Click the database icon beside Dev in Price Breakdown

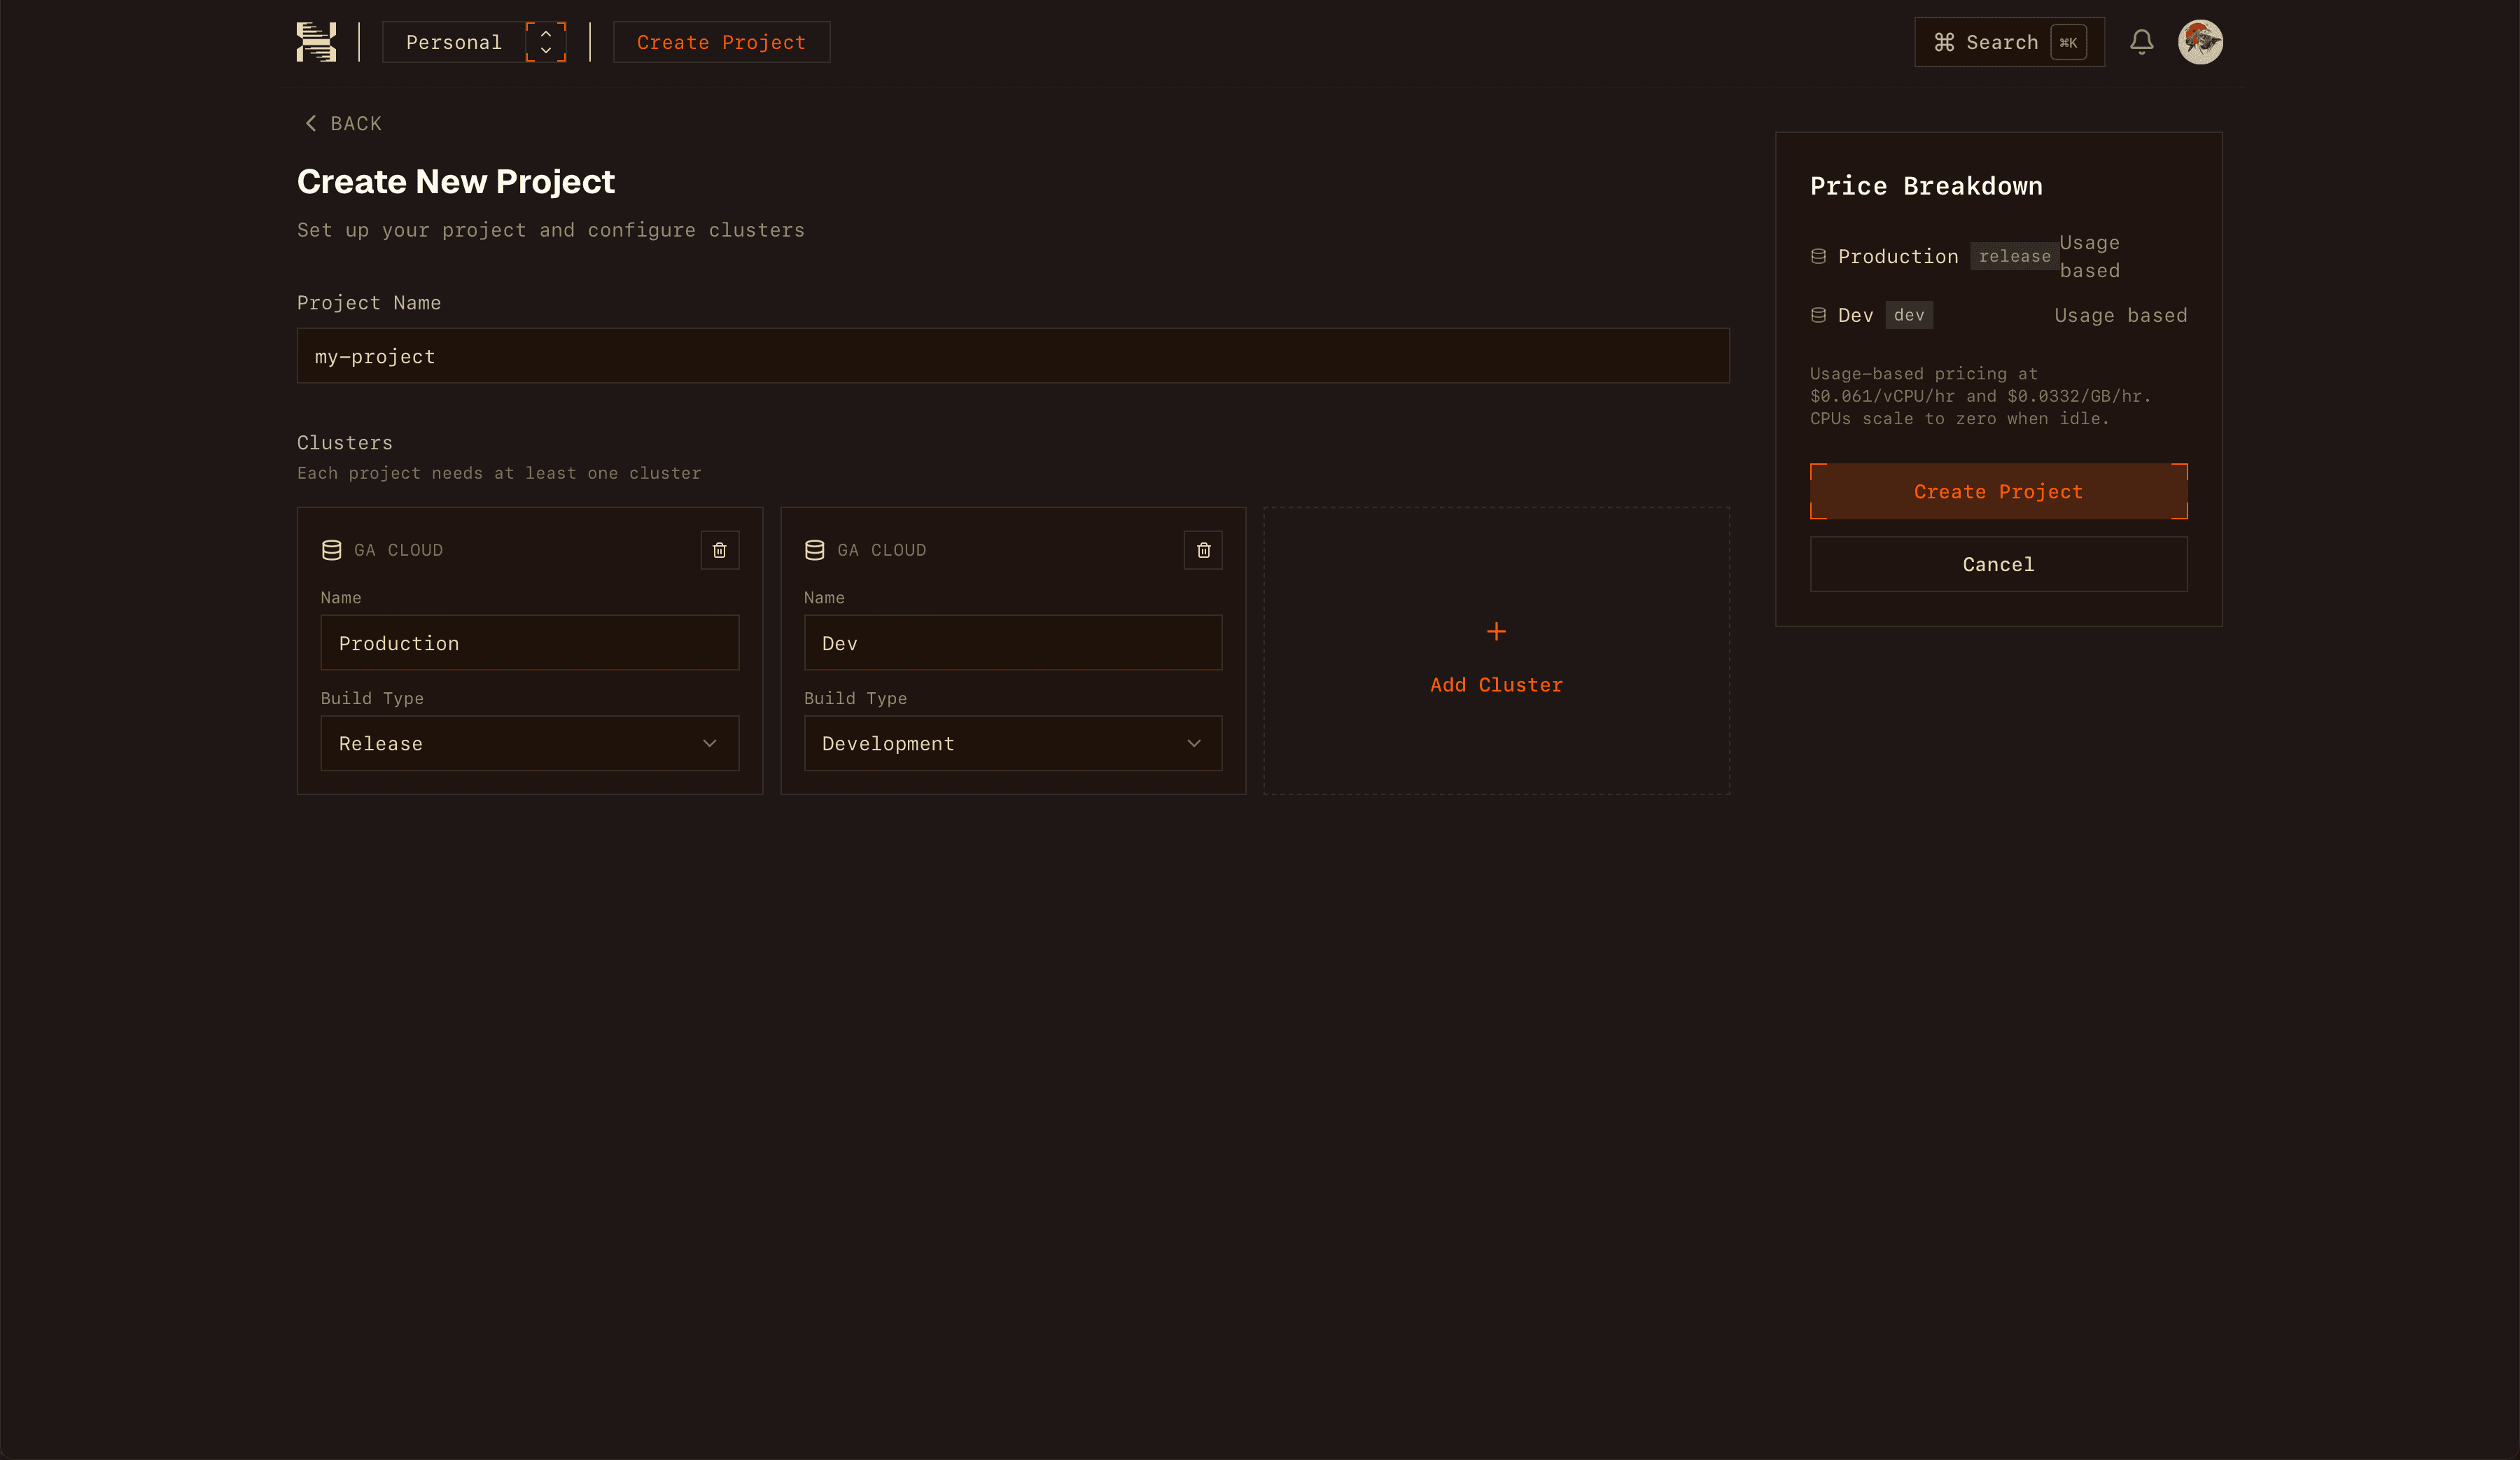(x=1818, y=314)
